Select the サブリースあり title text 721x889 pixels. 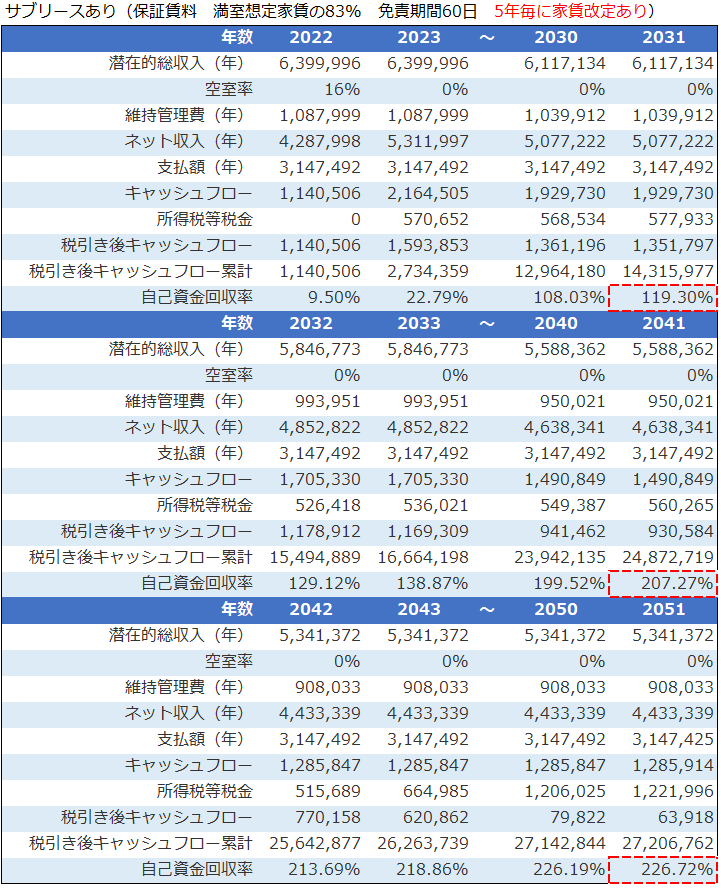click(x=48, y=12)
